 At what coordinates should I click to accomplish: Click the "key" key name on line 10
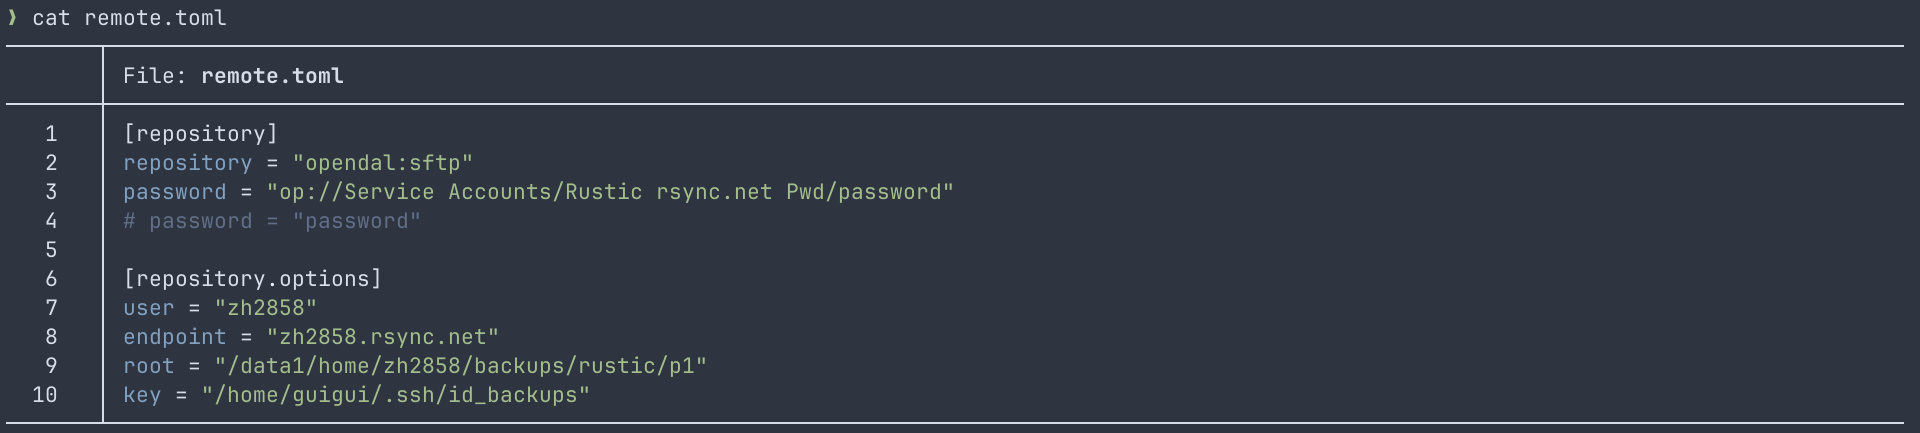point(142,395)
